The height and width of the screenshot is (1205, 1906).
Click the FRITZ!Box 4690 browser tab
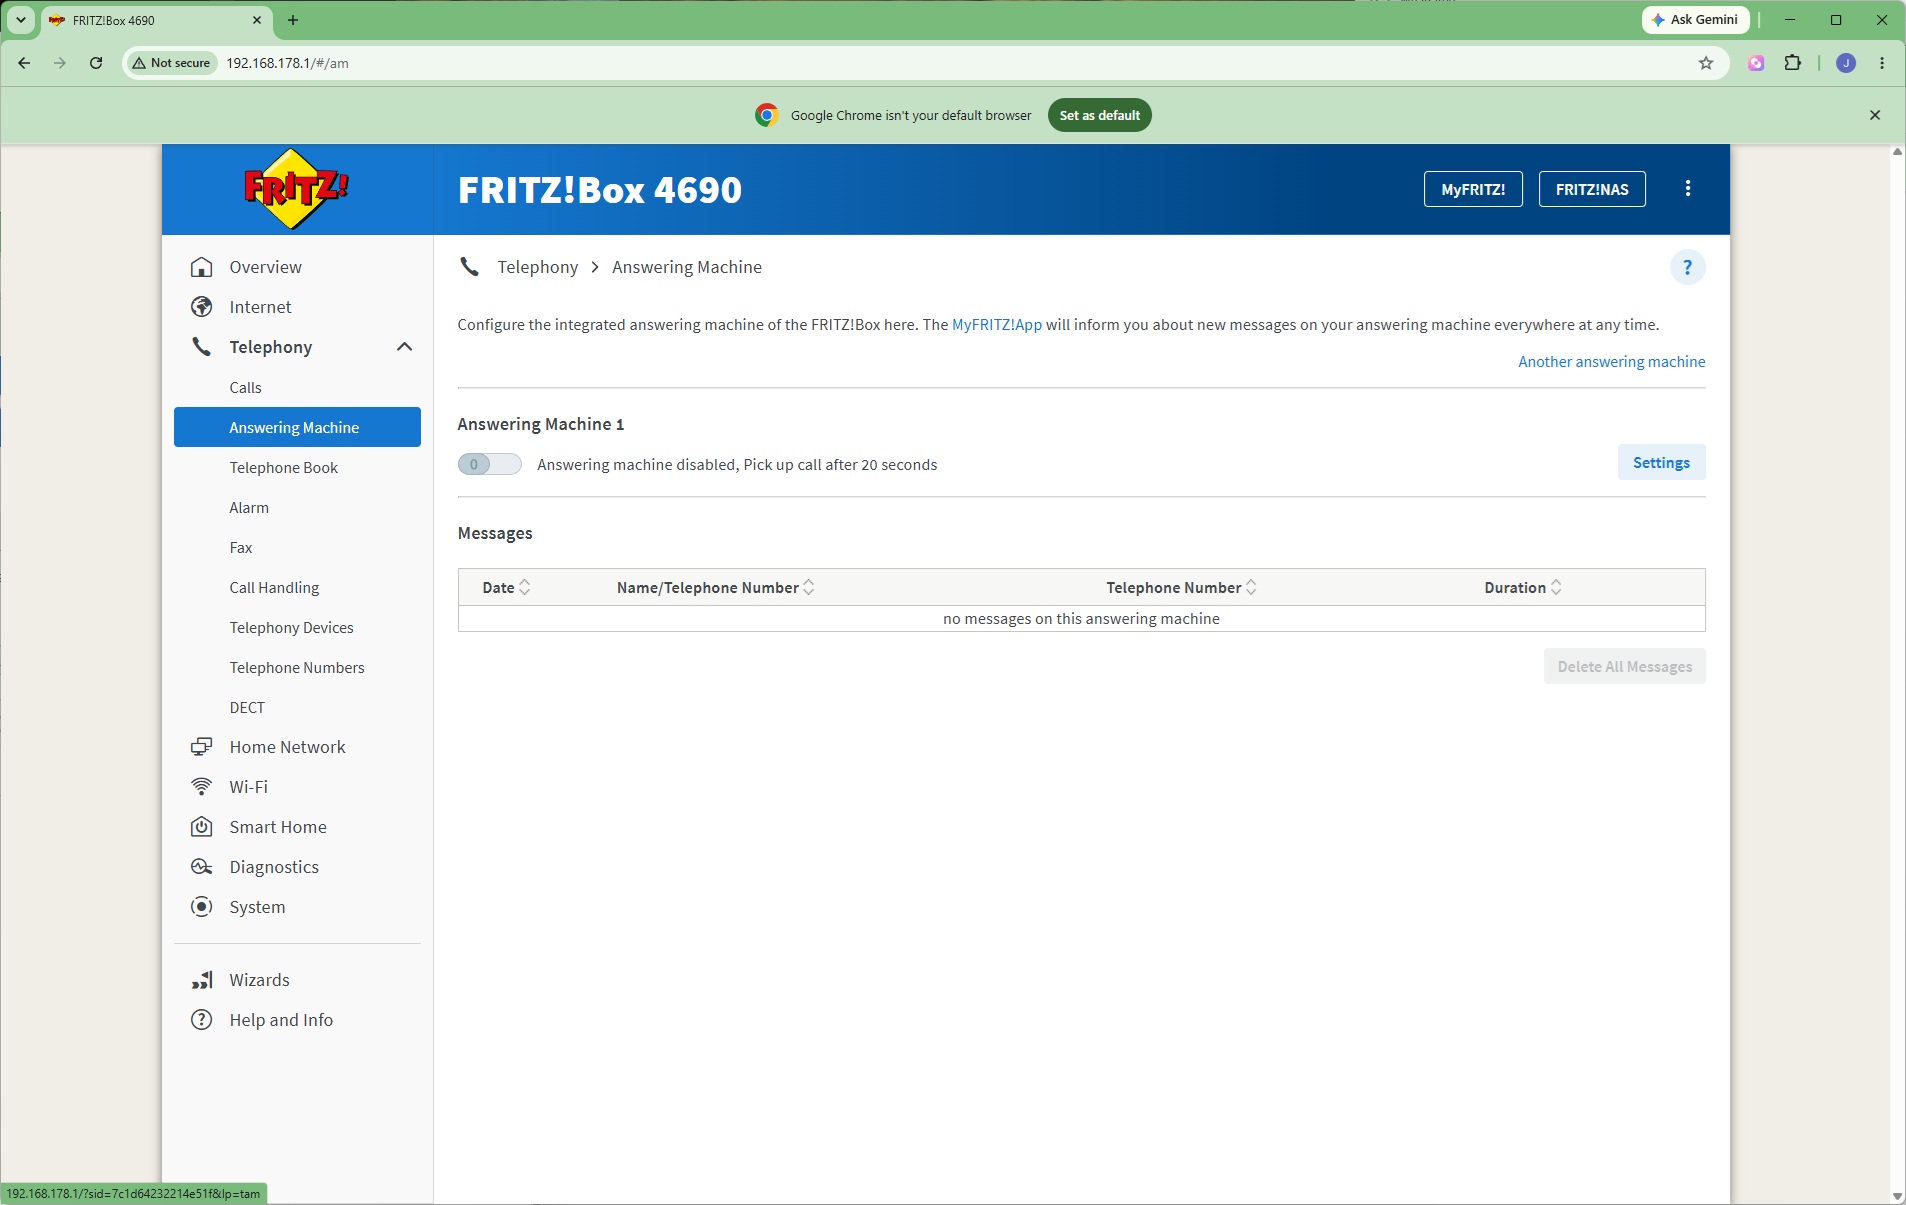click(155, 20)
